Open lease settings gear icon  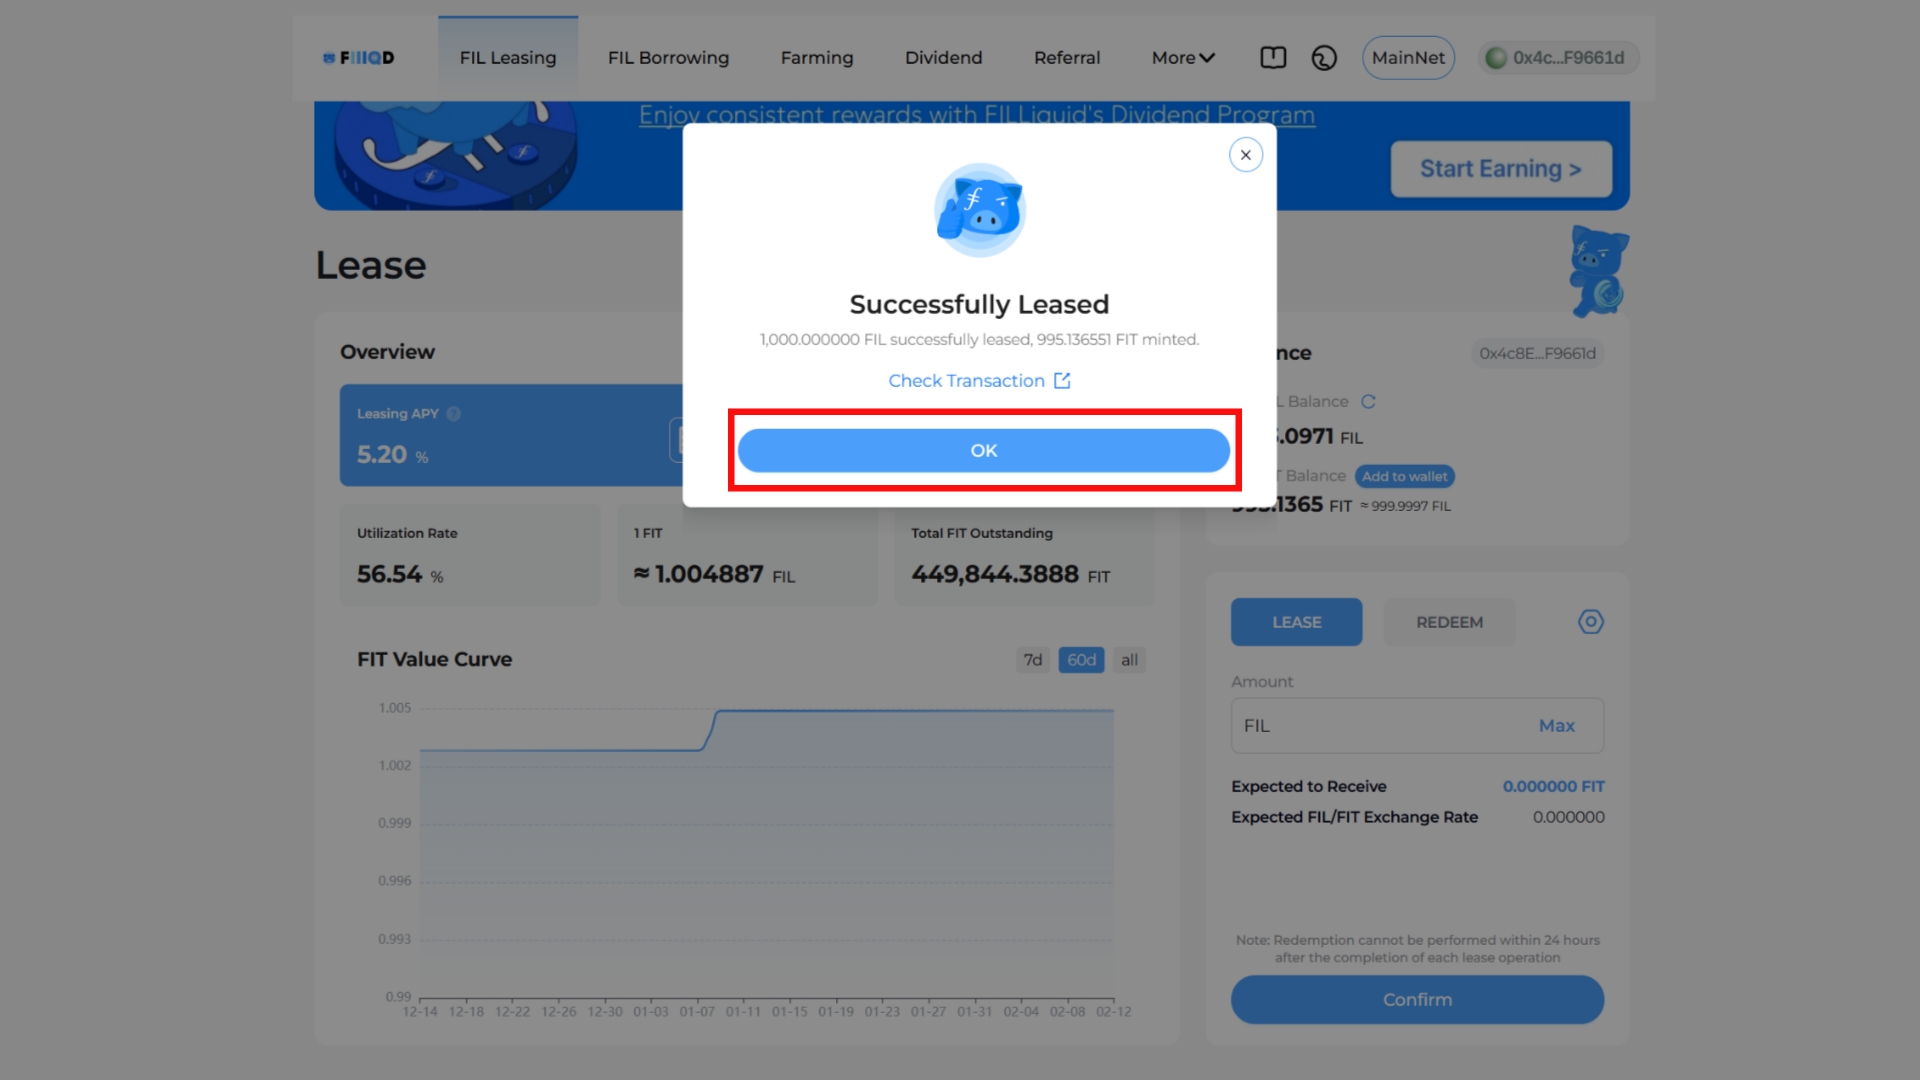pos(1590,622)
